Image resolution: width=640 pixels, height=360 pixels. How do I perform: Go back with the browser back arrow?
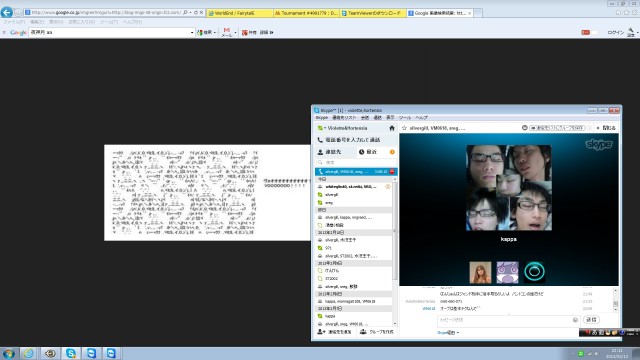pos(7,12)
